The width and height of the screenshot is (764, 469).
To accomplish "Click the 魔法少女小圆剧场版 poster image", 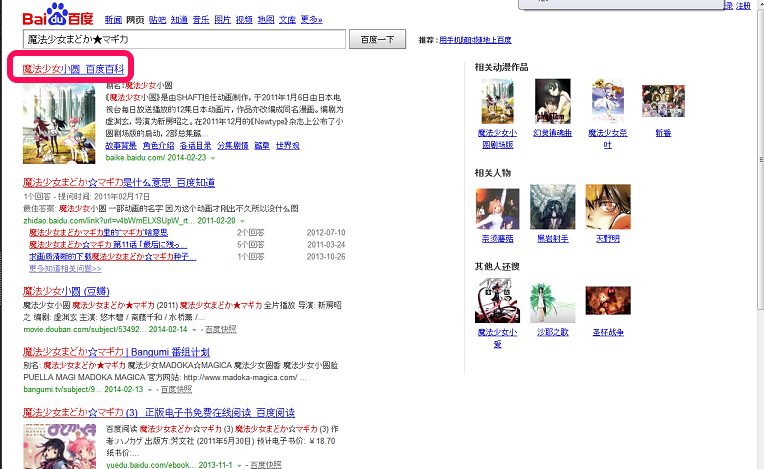I will point(497,101).
